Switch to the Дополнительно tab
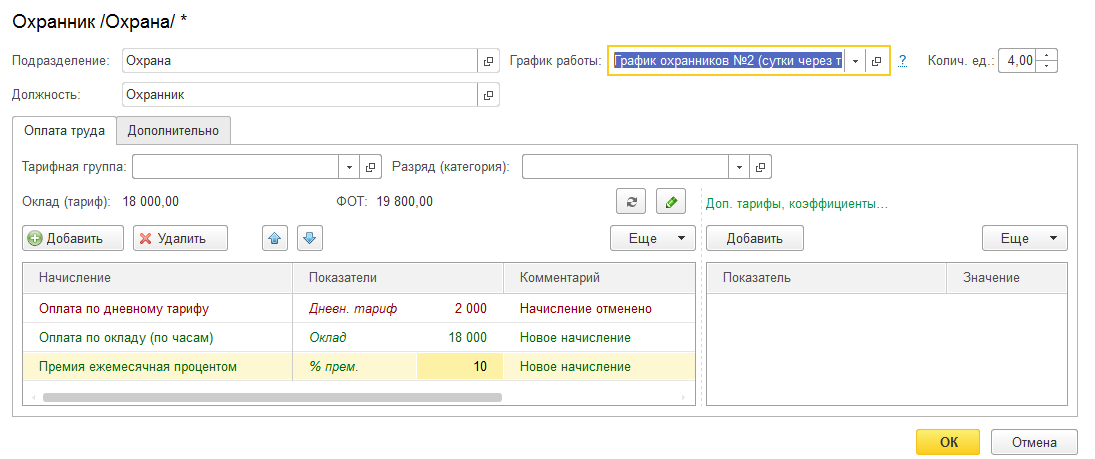1095x459 pixels. 174,130
